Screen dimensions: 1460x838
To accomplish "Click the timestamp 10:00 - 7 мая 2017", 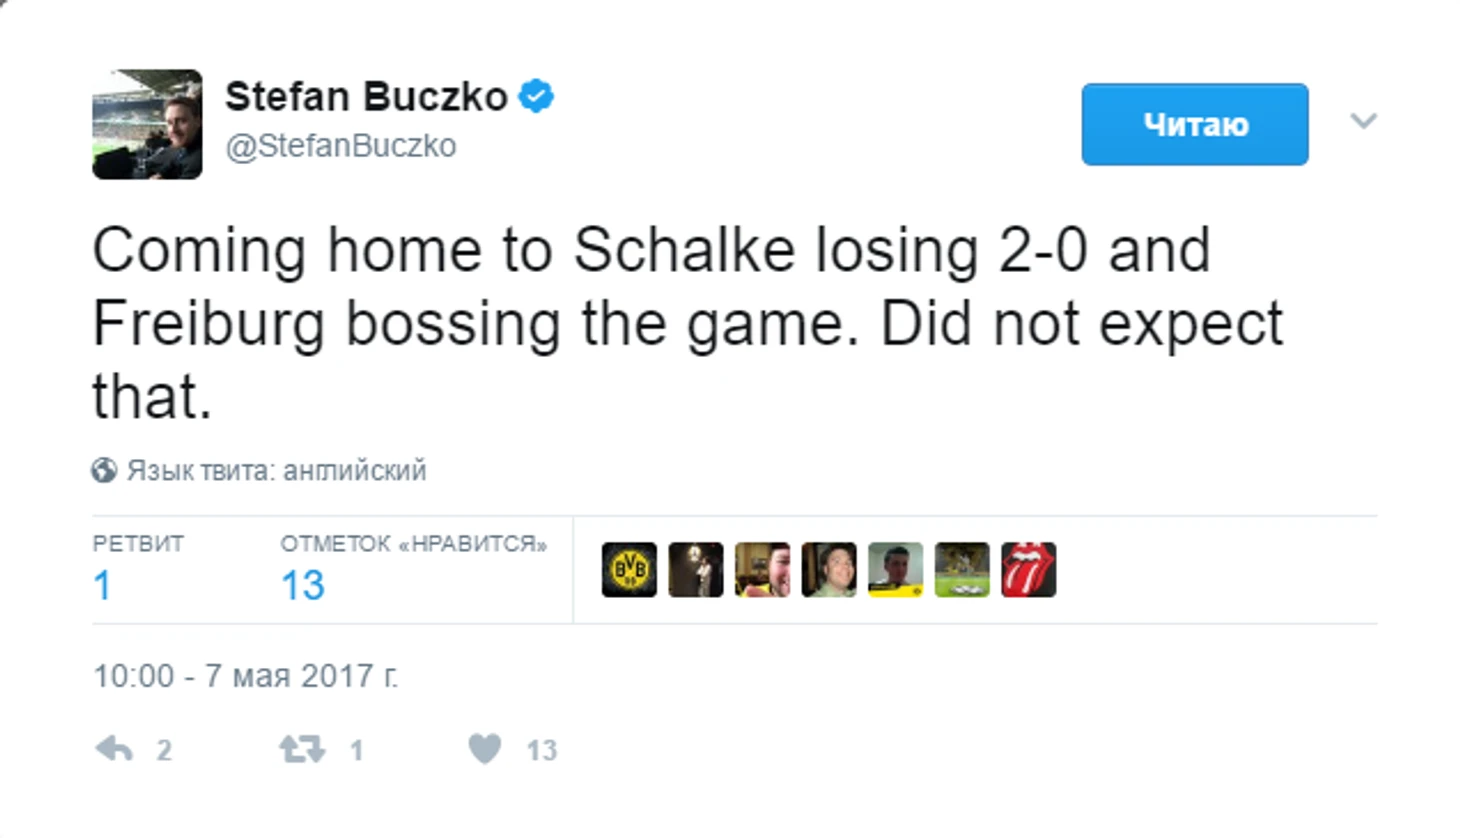I will pos(245,676).
